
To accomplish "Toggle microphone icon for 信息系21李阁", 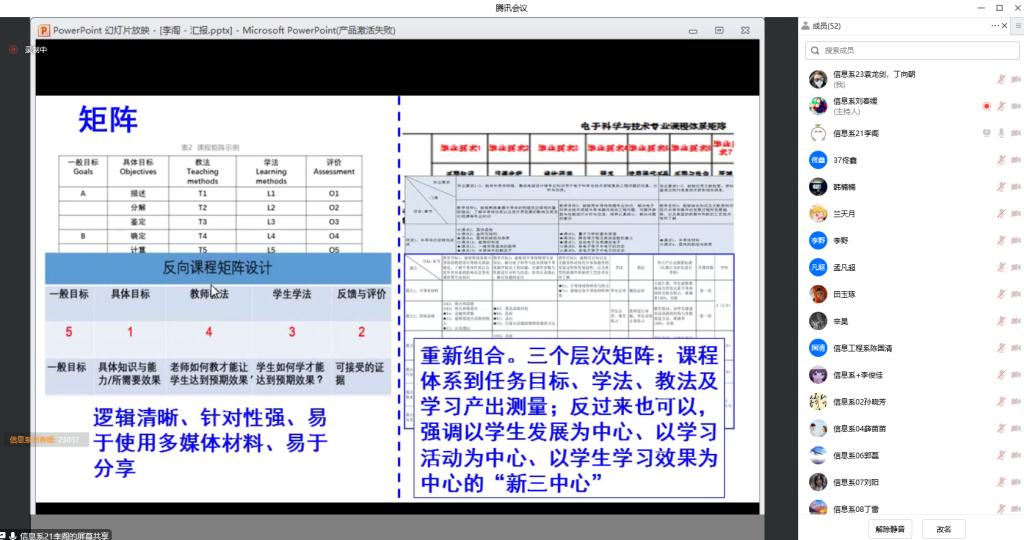I will [1000, 132].
